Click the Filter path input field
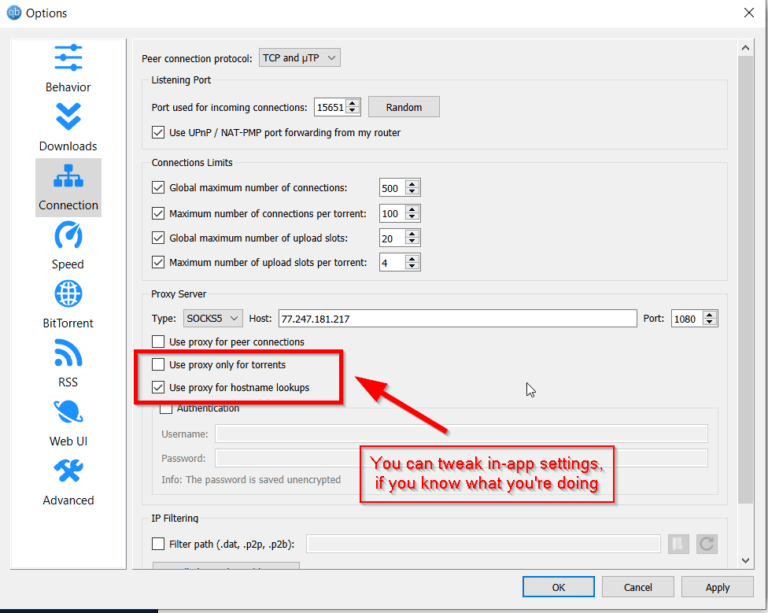This screenshot has width=768, height=613. pyautogui.click(x=483, y=544)
